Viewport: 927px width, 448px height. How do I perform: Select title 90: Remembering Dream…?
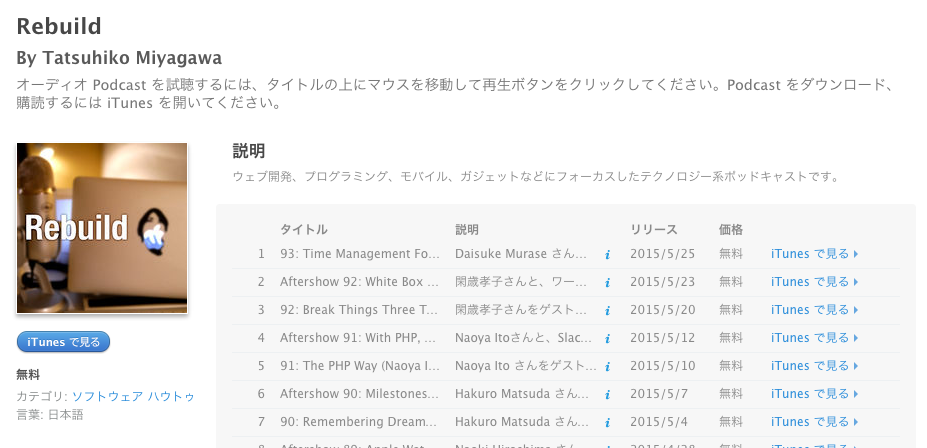[359, 422]
